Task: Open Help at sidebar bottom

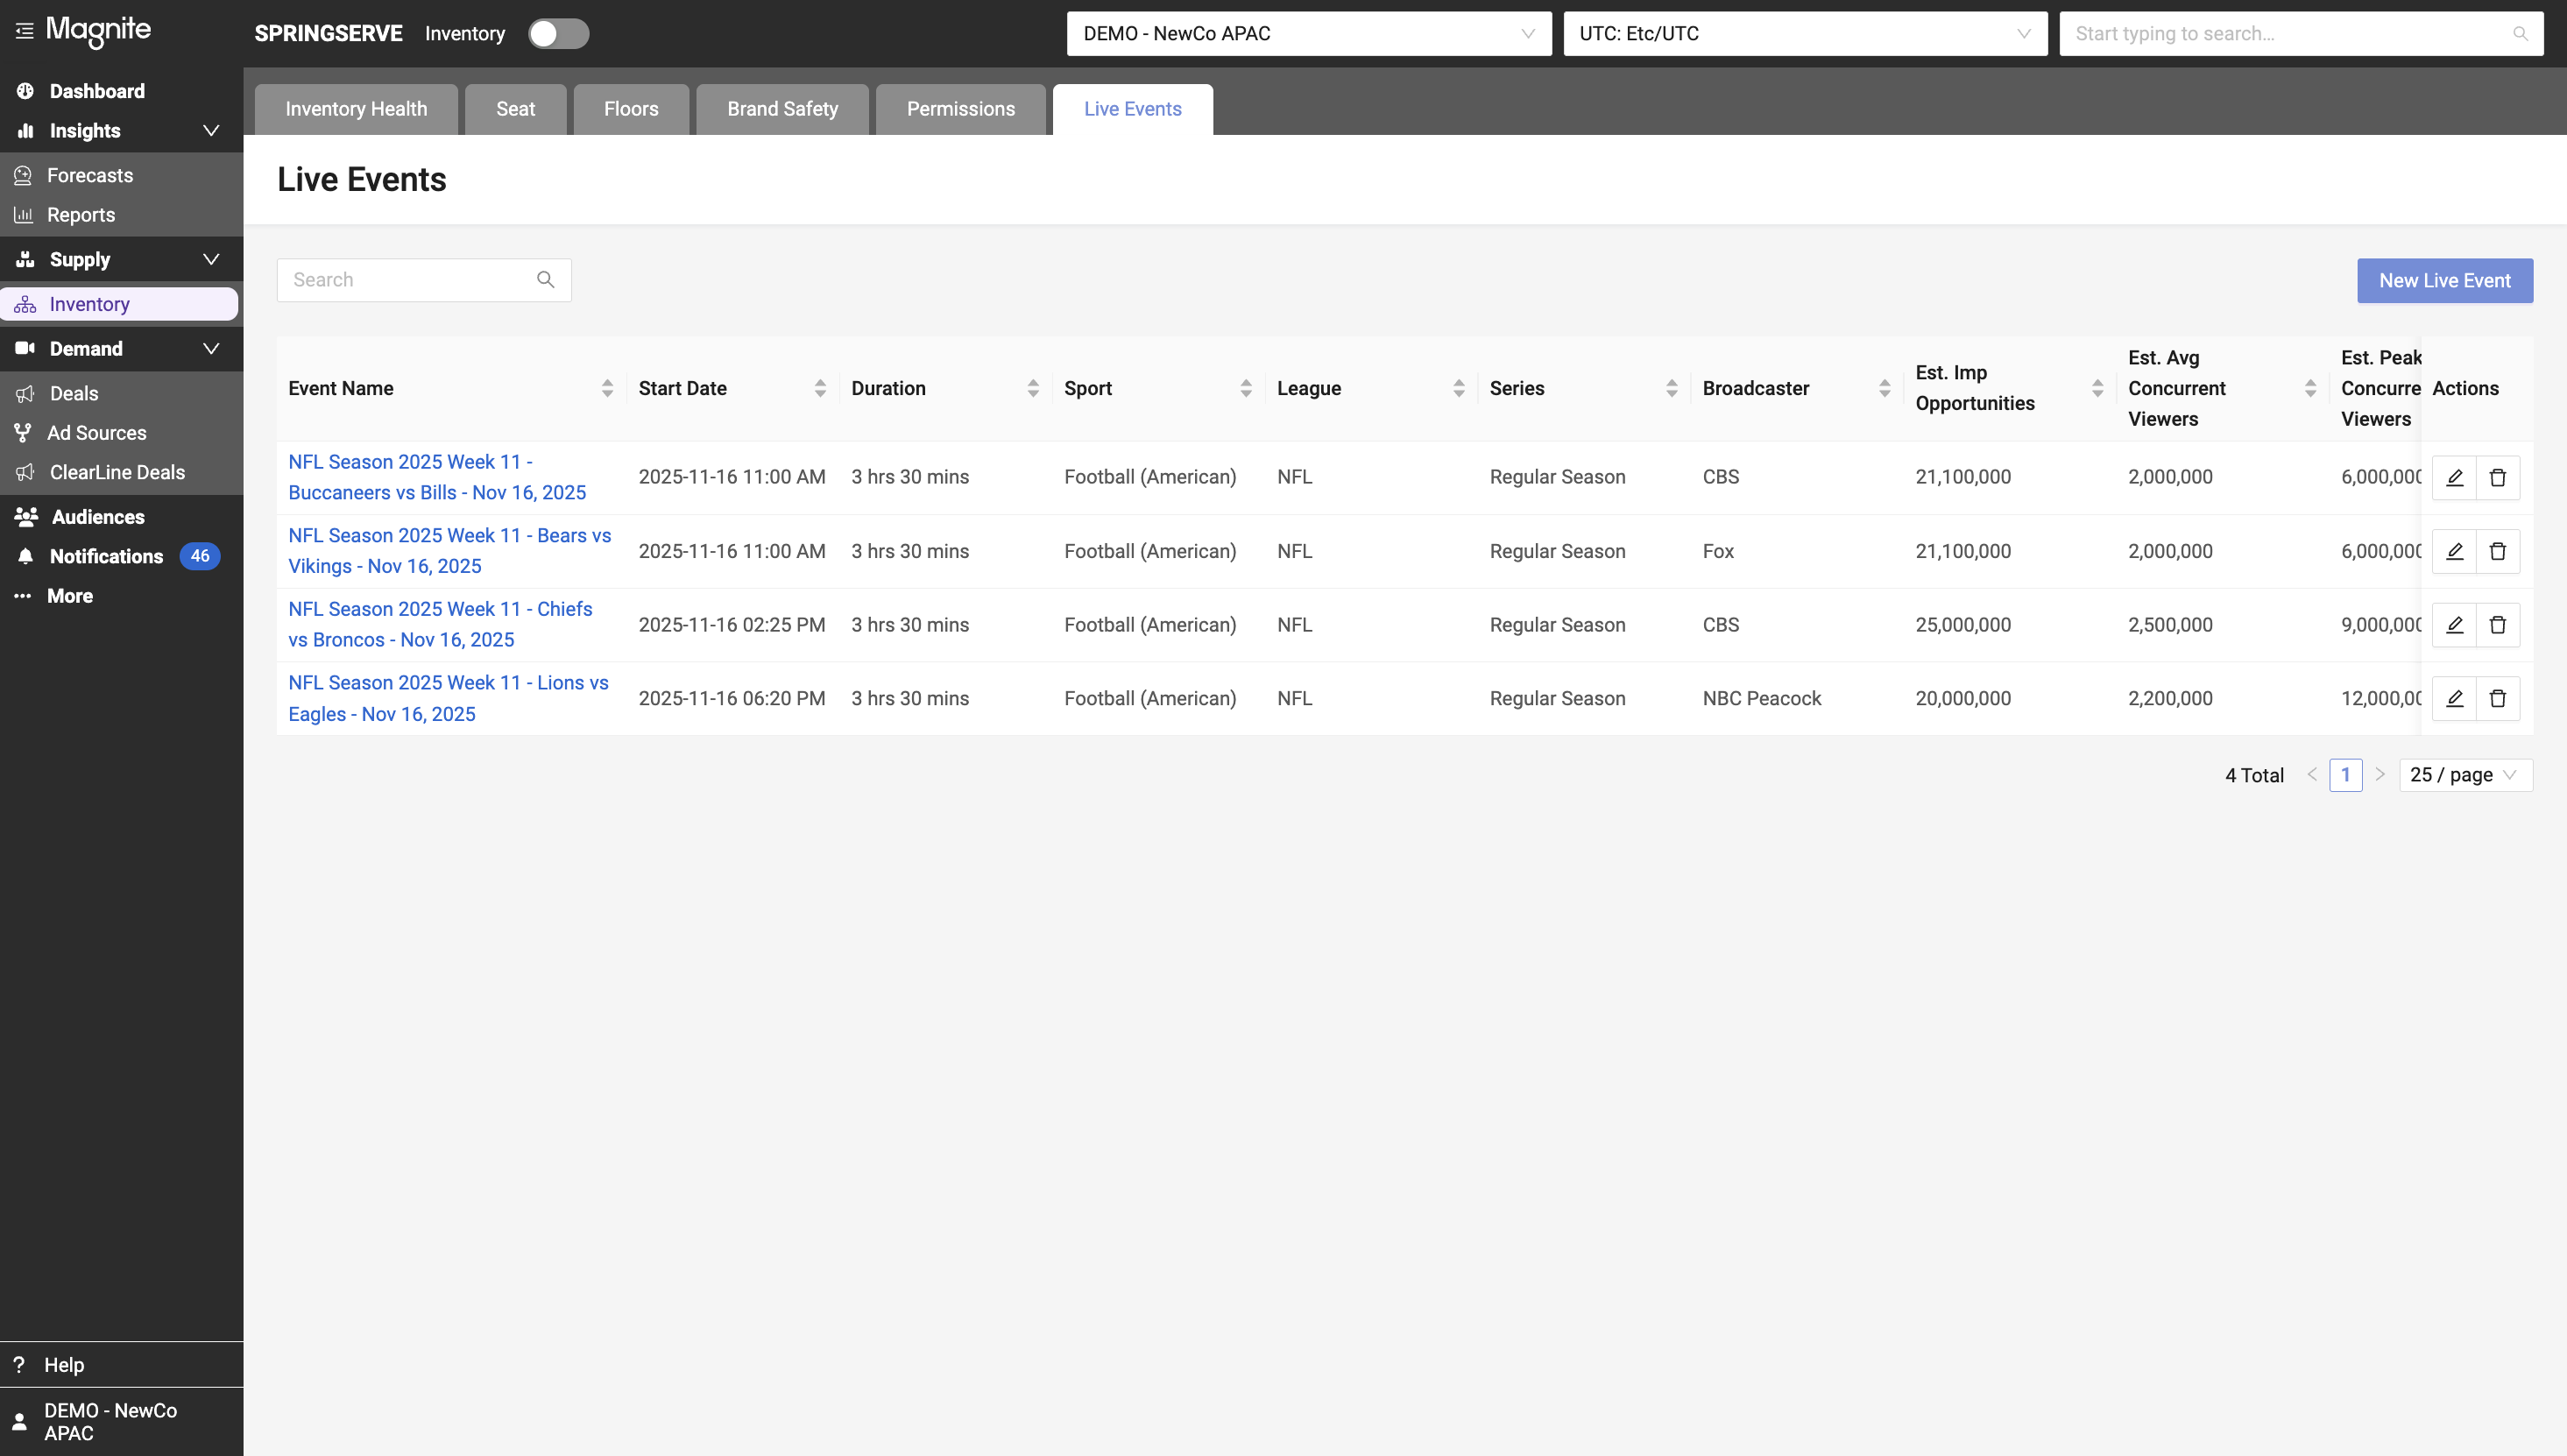Action: pos(64,1365)
